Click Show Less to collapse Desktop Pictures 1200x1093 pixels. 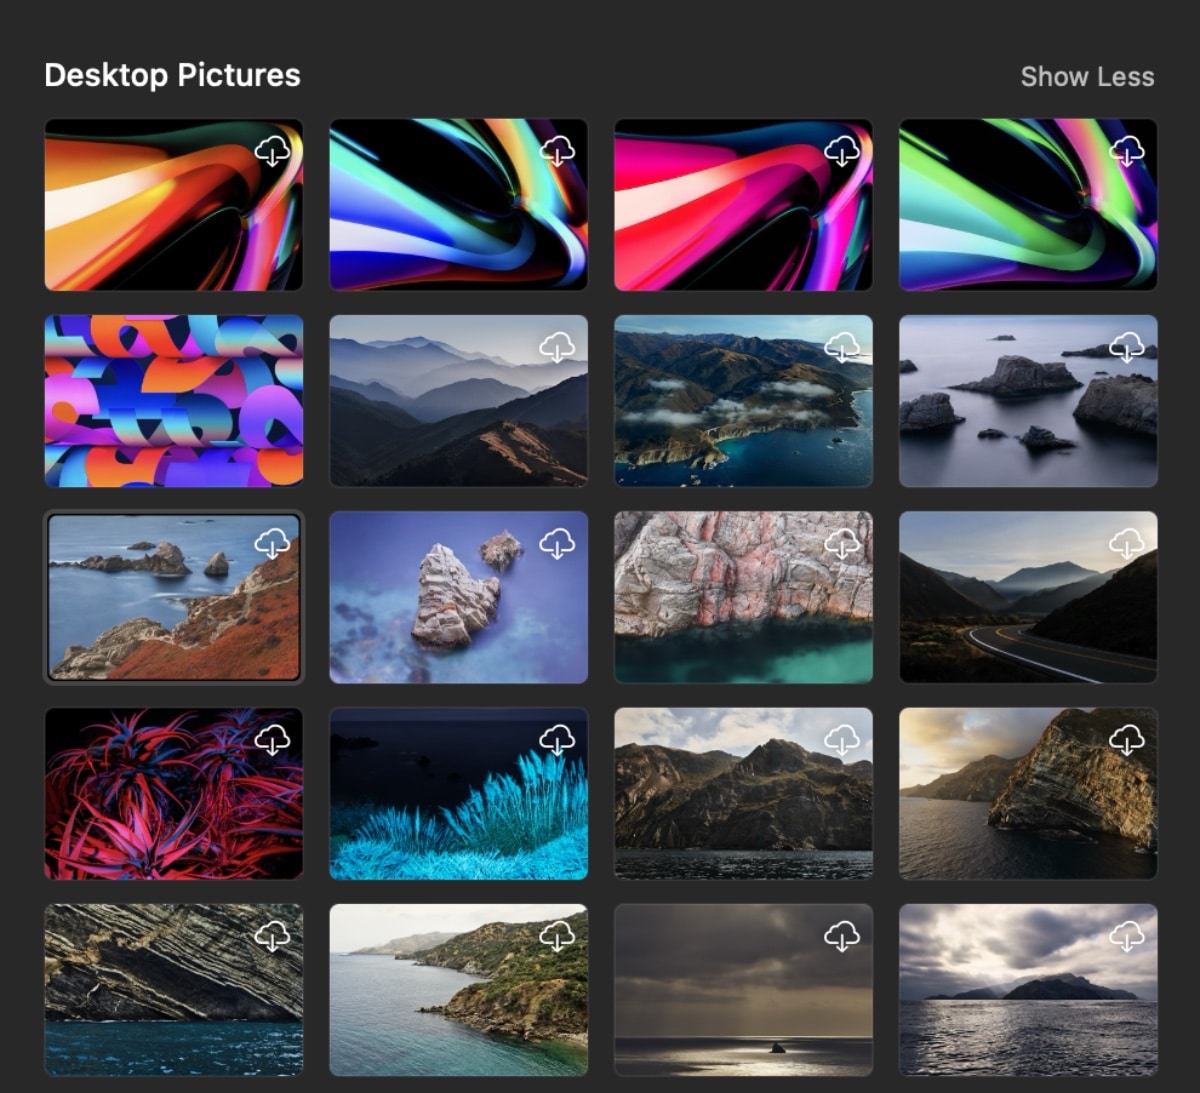(1087, 77)
